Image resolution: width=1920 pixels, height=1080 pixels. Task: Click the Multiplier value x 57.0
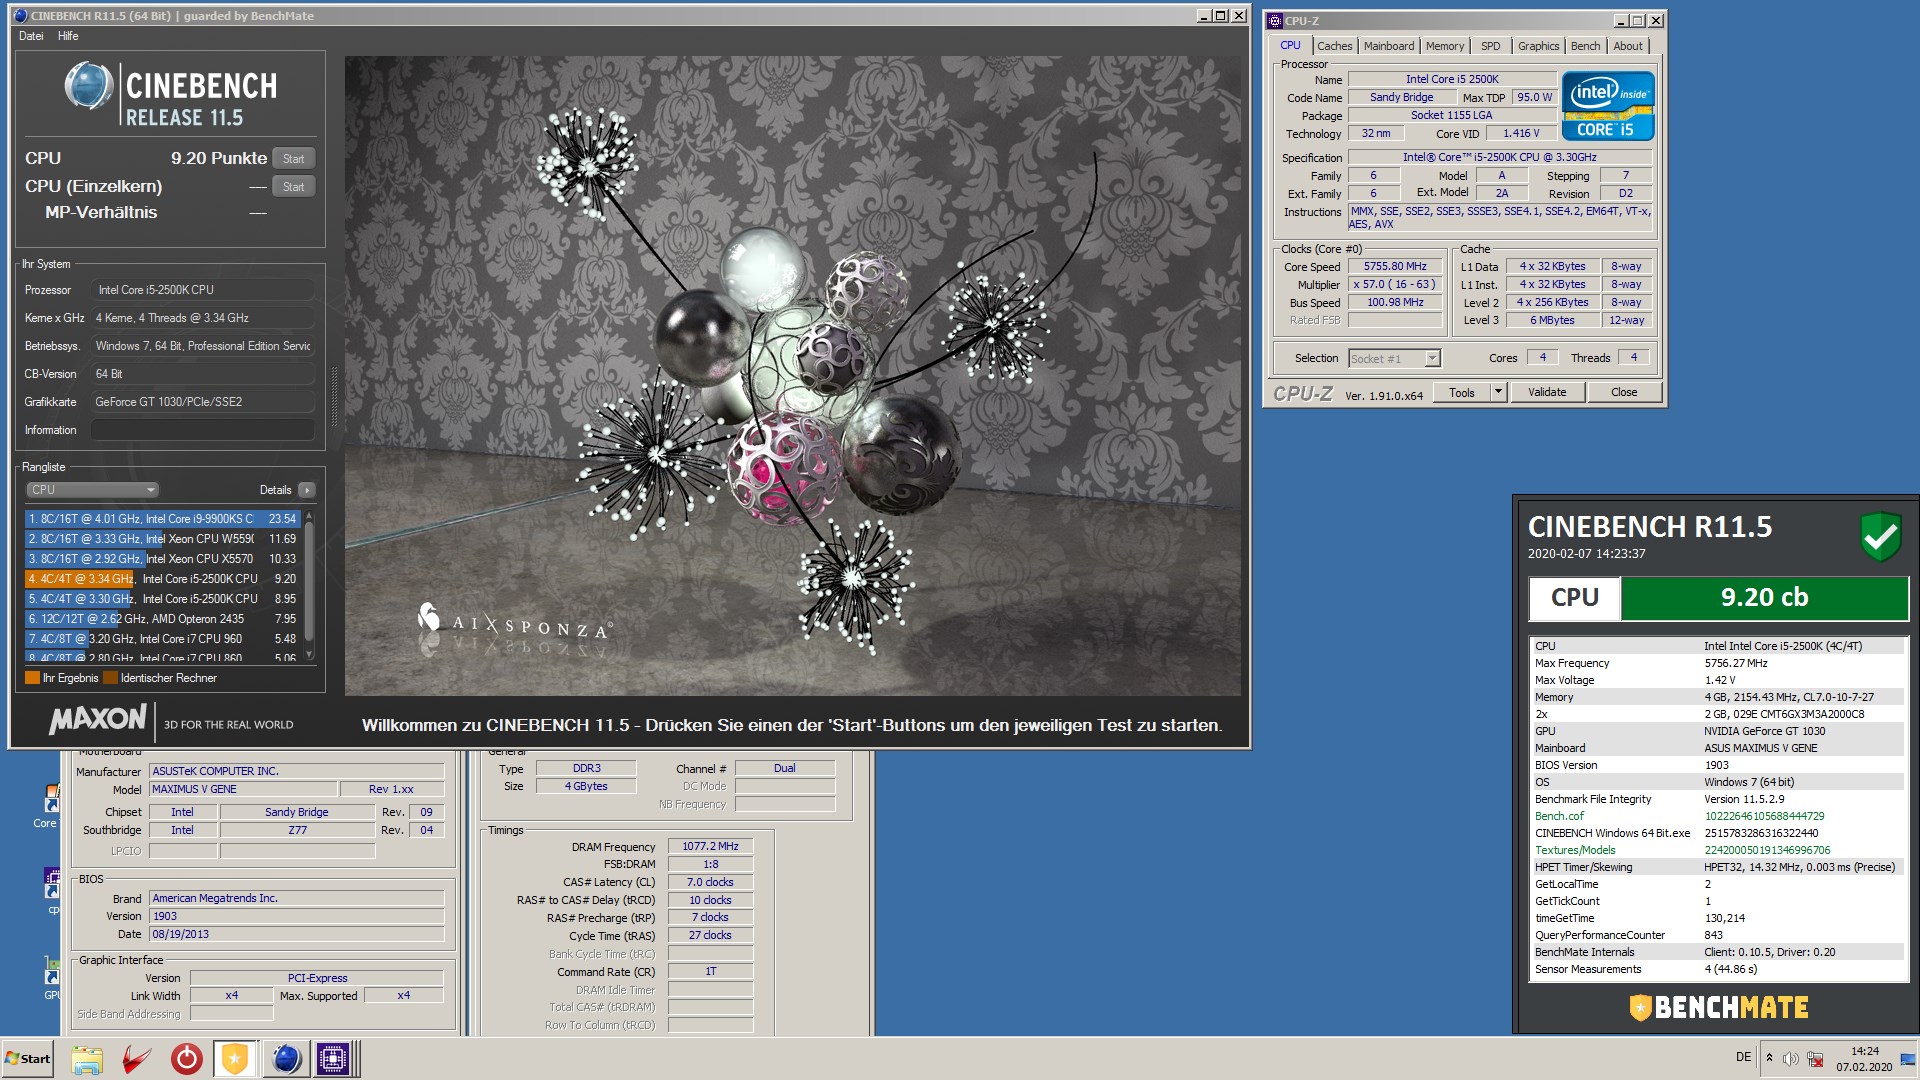pyautogui.click(x=1395, y=284)
